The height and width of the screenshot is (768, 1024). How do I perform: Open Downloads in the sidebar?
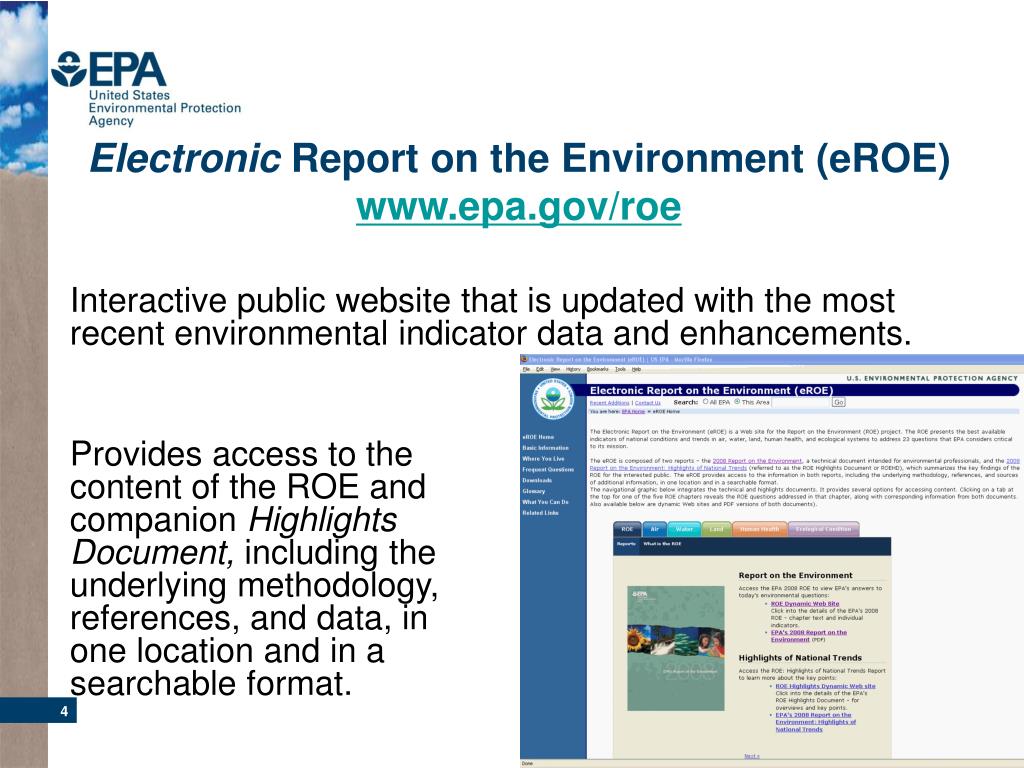537,480
